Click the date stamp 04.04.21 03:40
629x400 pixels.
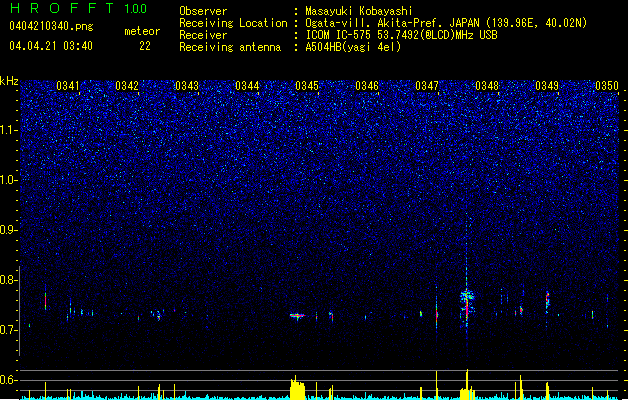[51, 46]
